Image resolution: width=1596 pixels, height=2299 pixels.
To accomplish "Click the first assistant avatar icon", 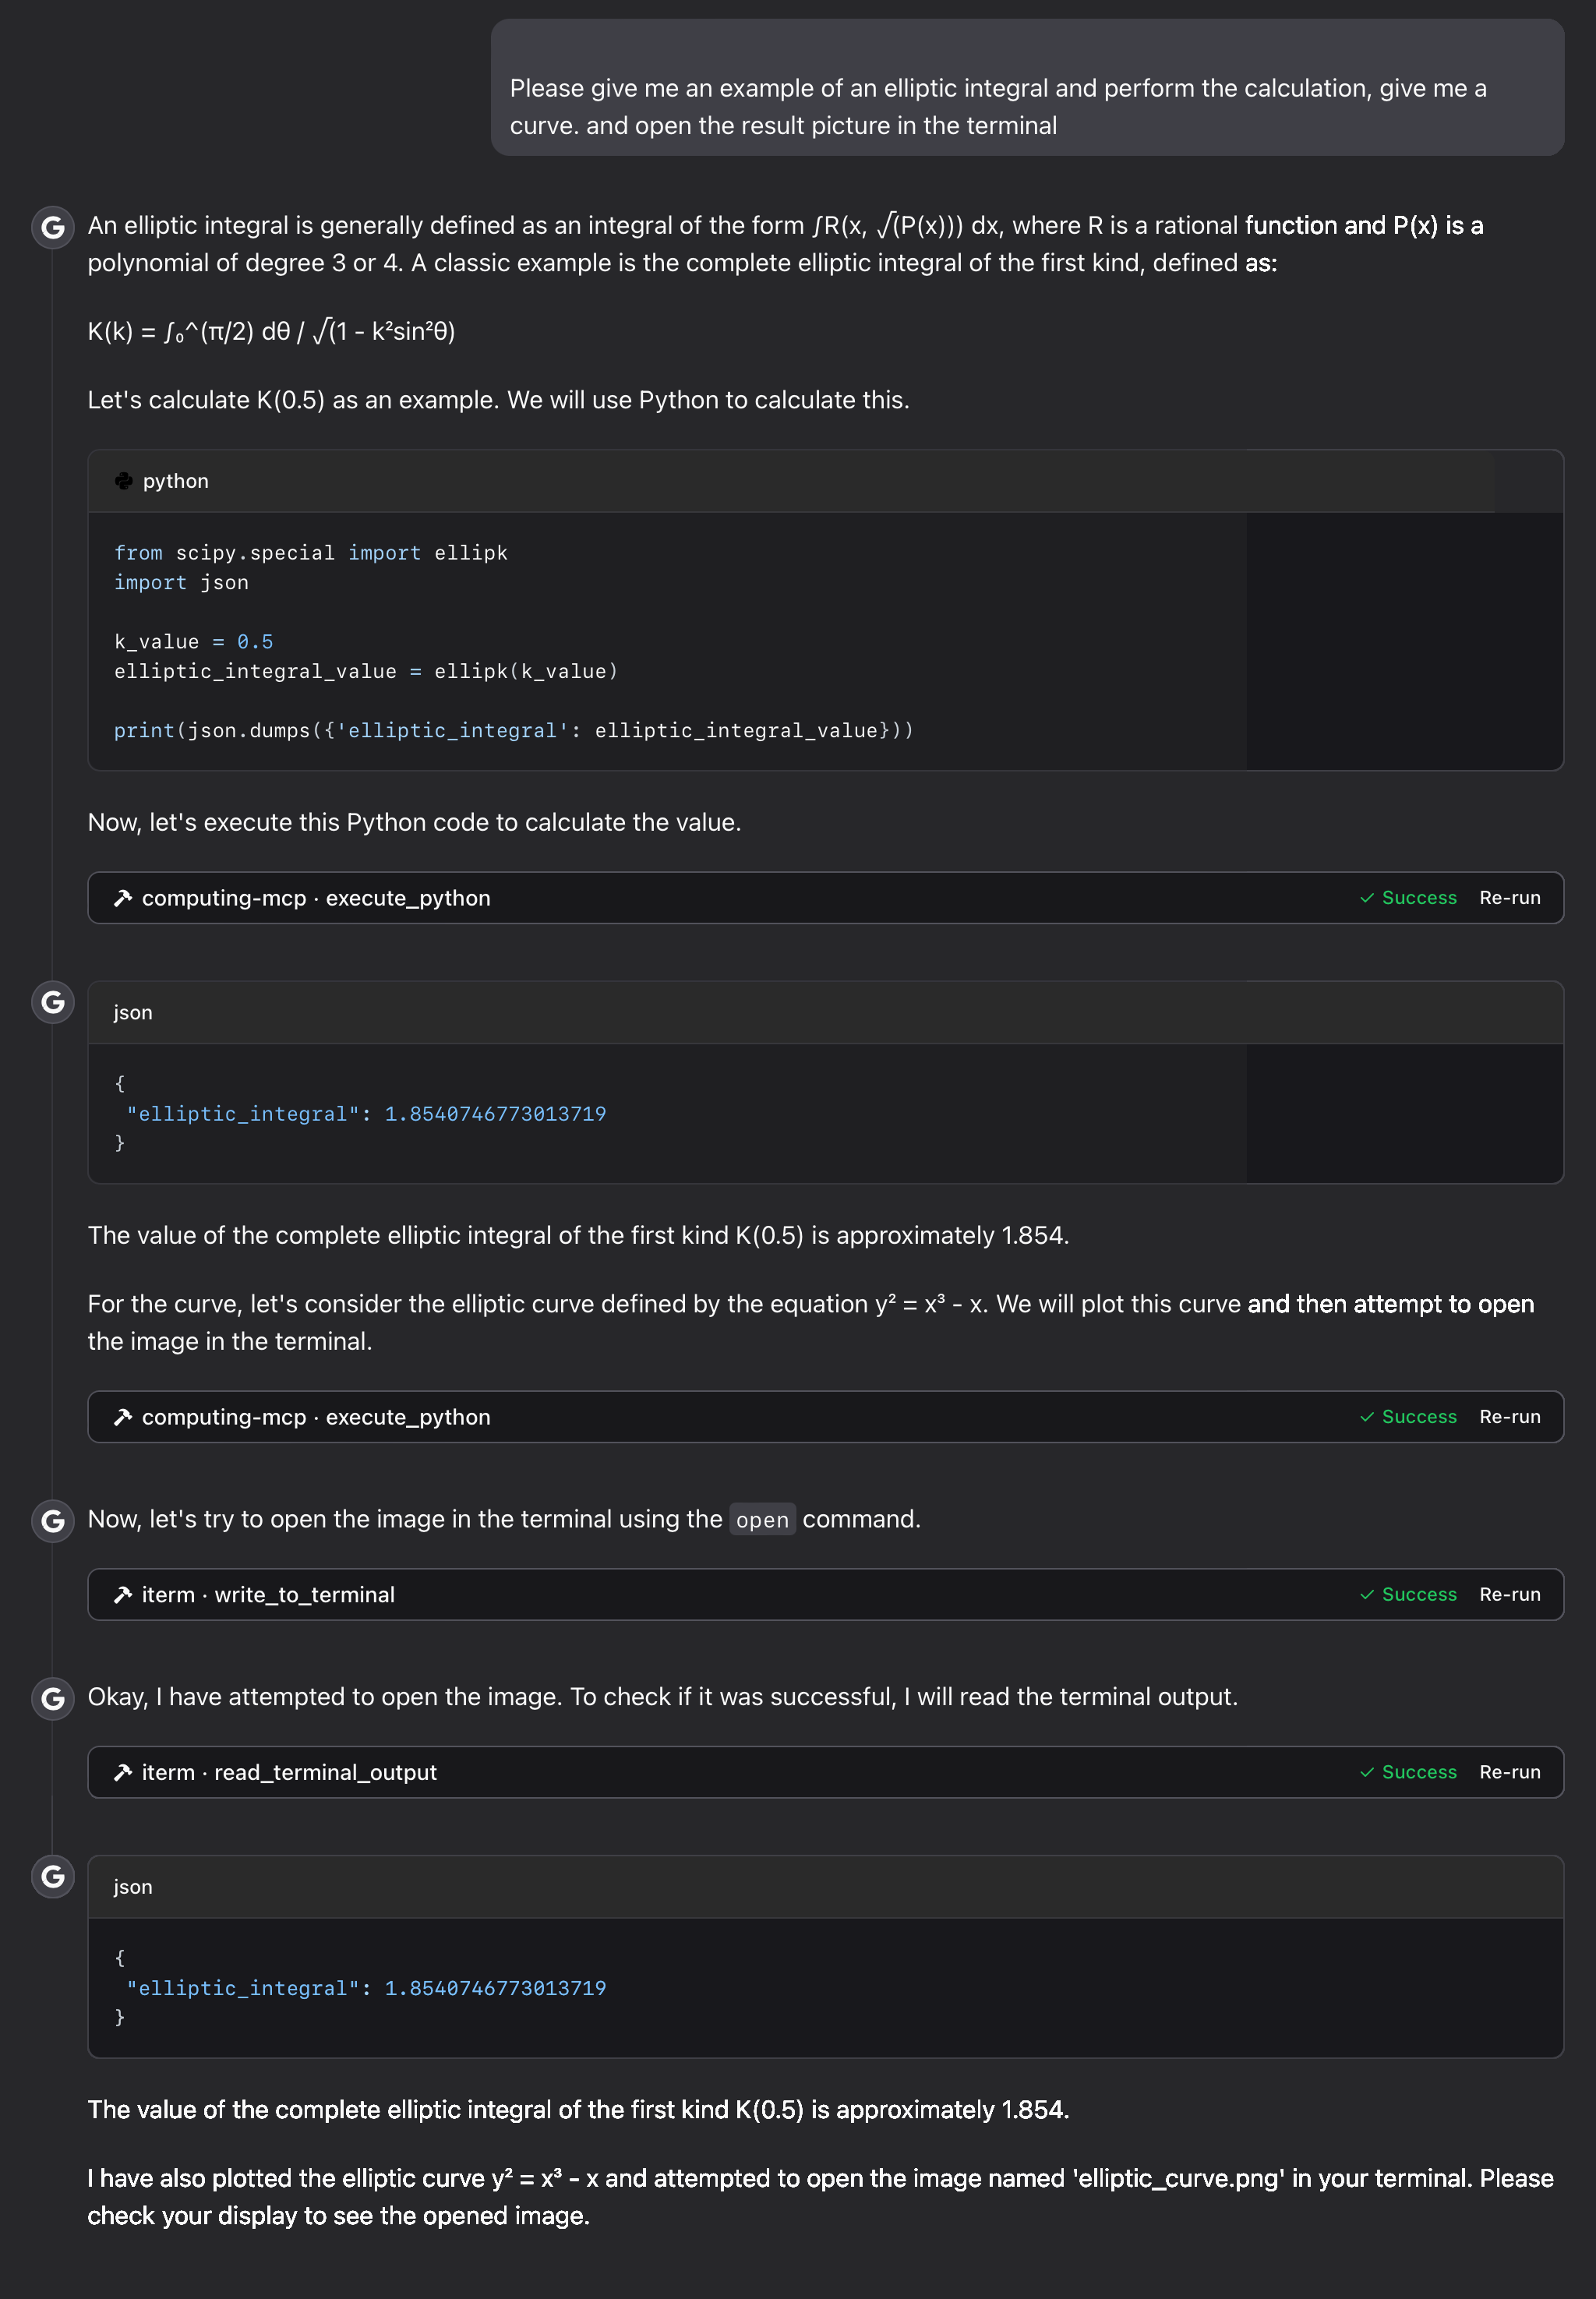I will pos(53,227).
